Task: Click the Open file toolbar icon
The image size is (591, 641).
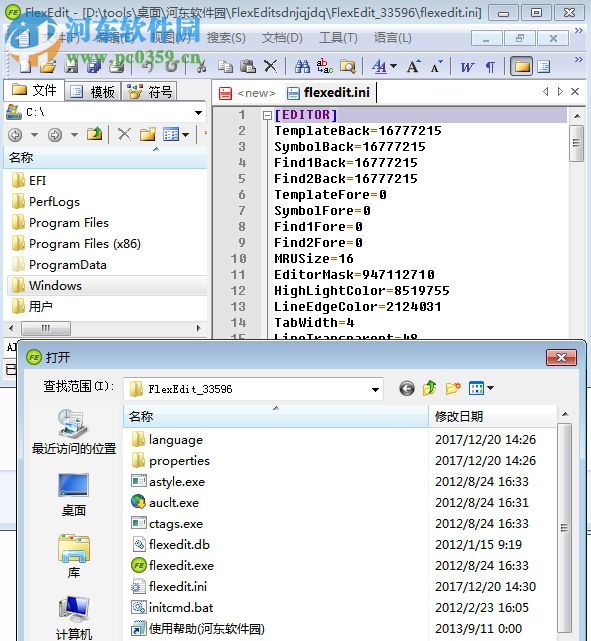Action: 48,66
